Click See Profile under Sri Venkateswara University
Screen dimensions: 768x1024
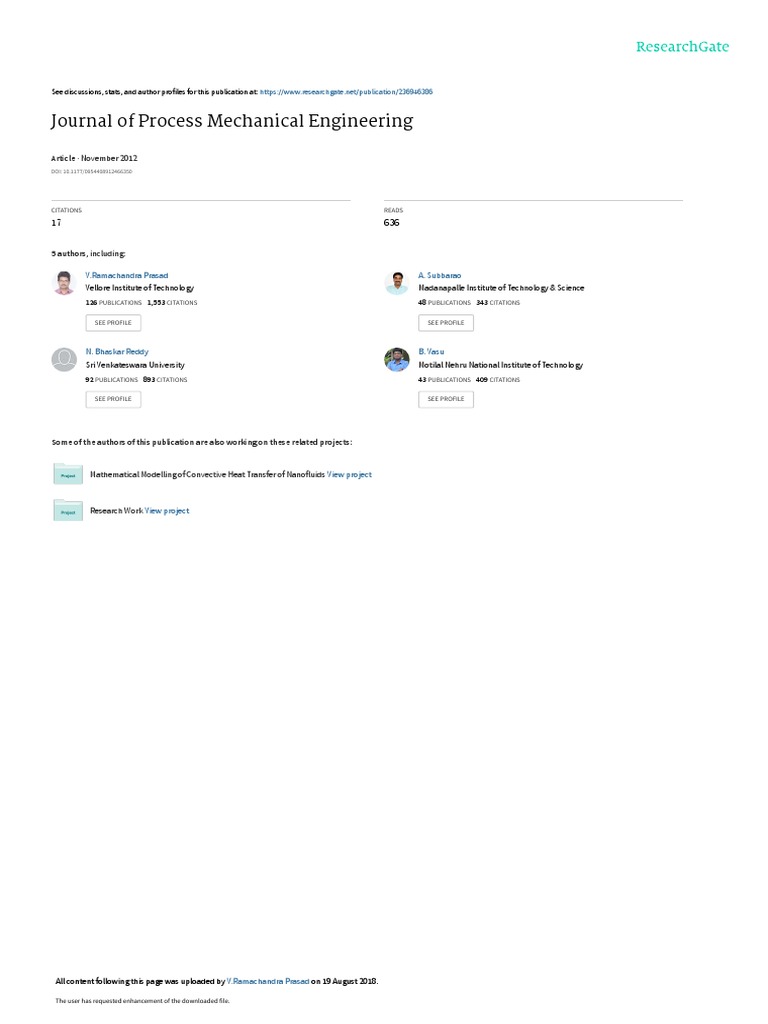pyautogui.click(x=113, y=399)
